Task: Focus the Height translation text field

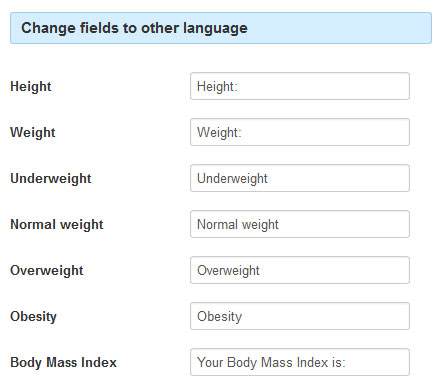Action: tap(300, 86)
